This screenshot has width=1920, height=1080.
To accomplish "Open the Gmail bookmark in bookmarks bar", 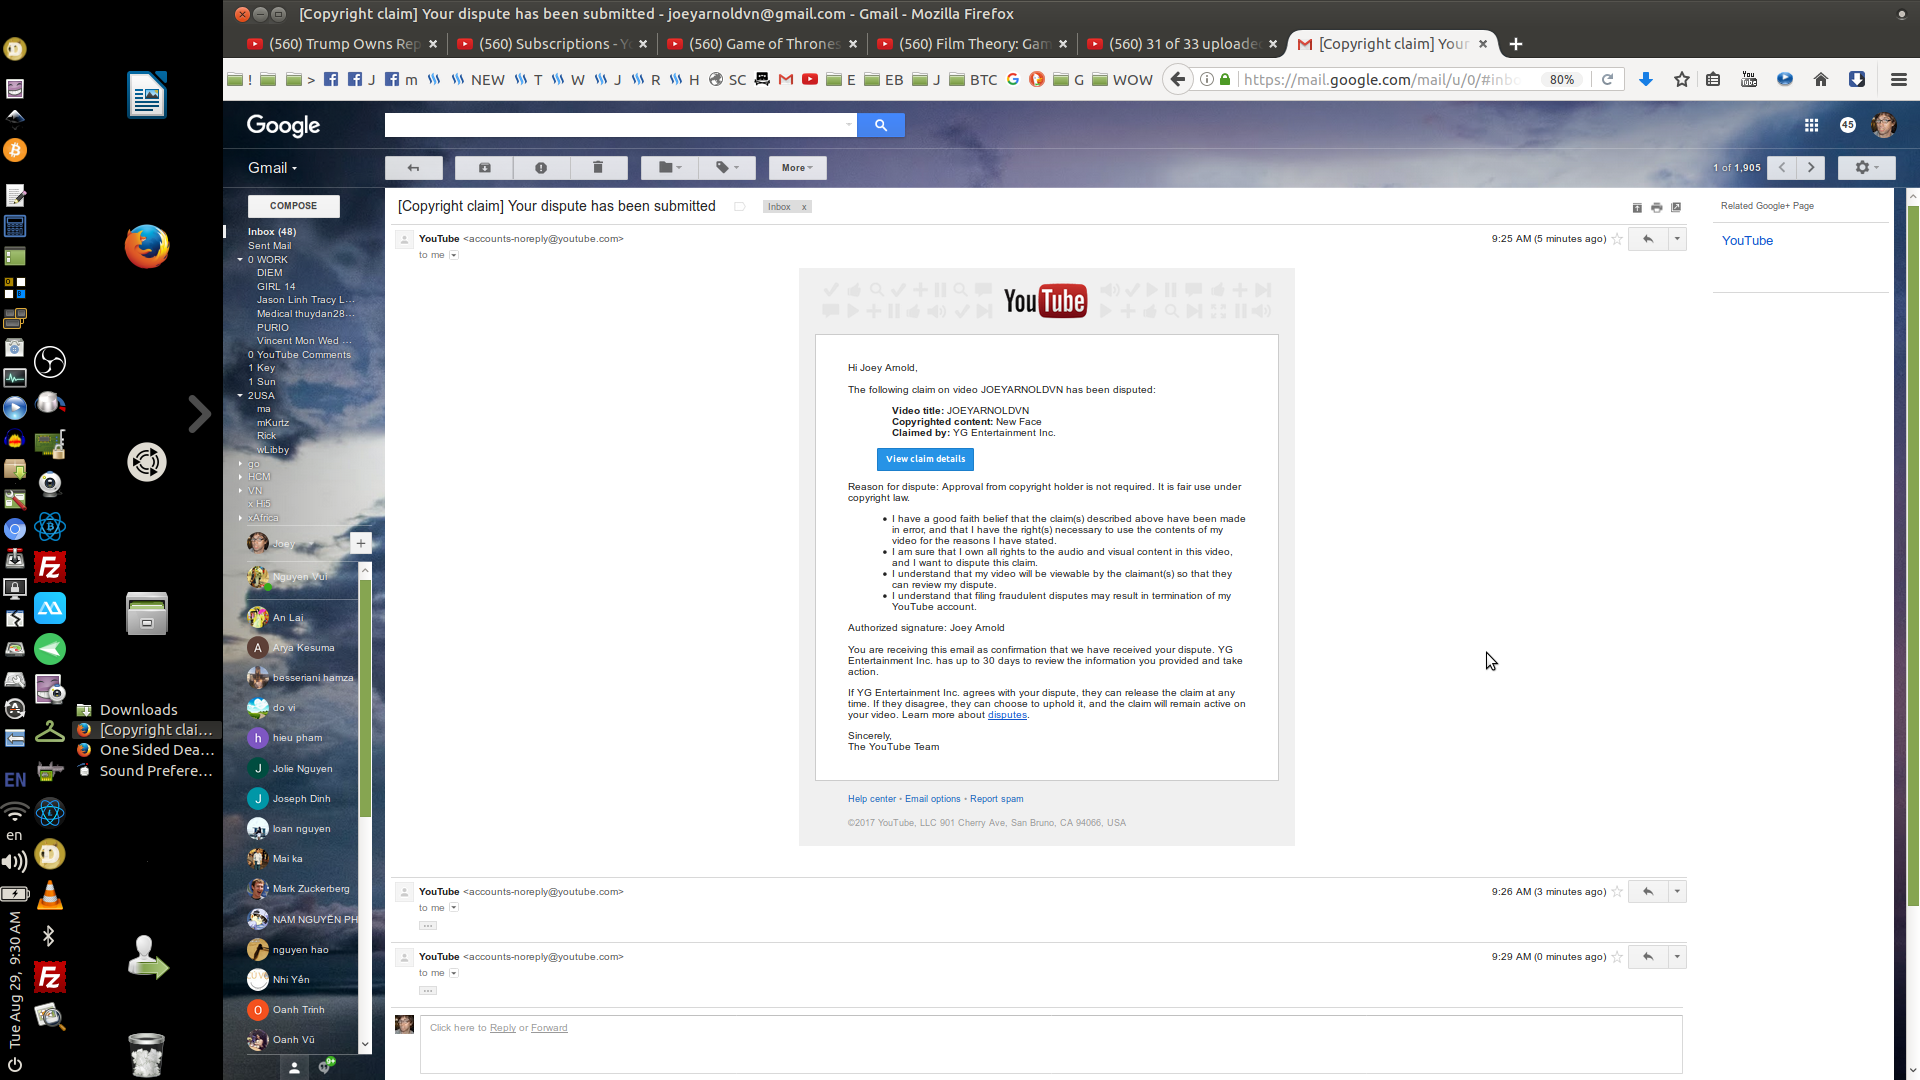I will (x=786, y=79).
